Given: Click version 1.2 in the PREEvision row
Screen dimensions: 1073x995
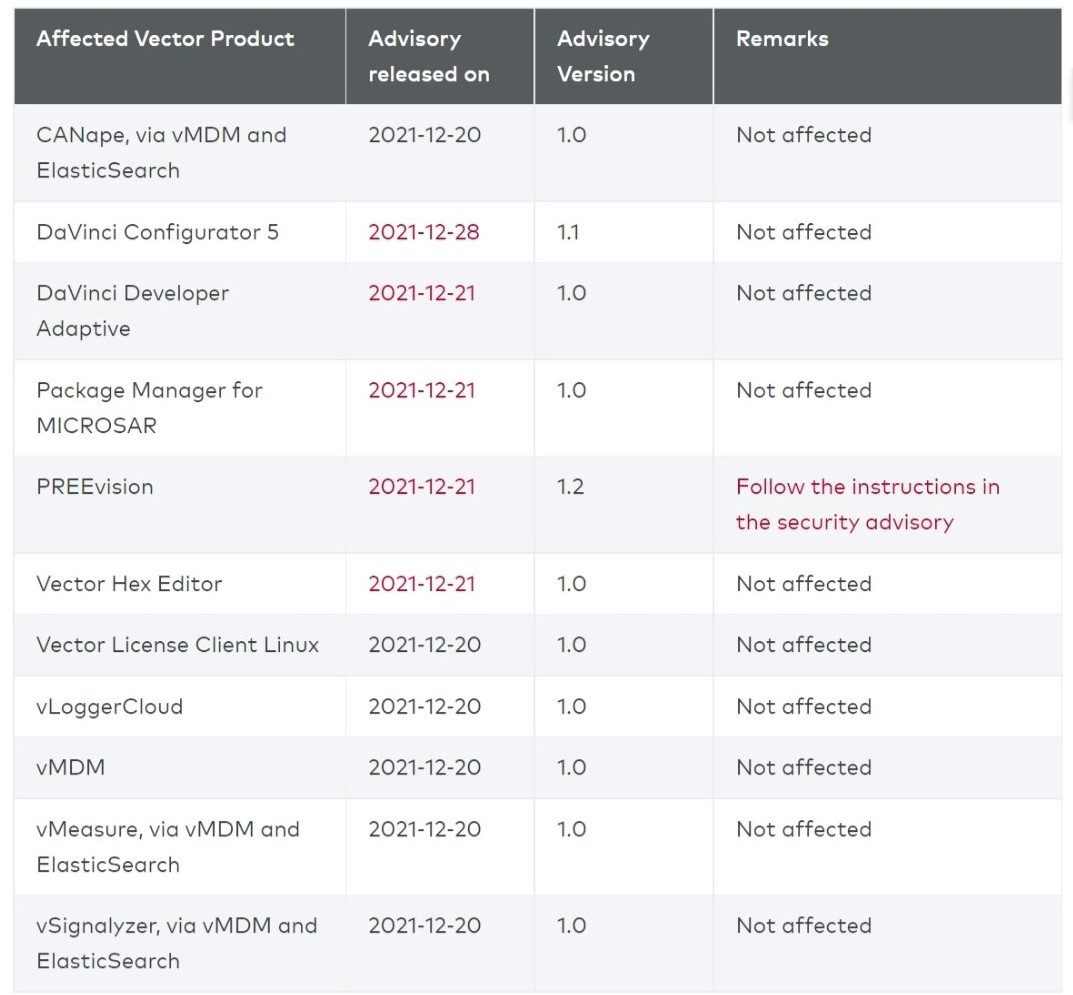Looking at the screenshot, I should point(570,487).
